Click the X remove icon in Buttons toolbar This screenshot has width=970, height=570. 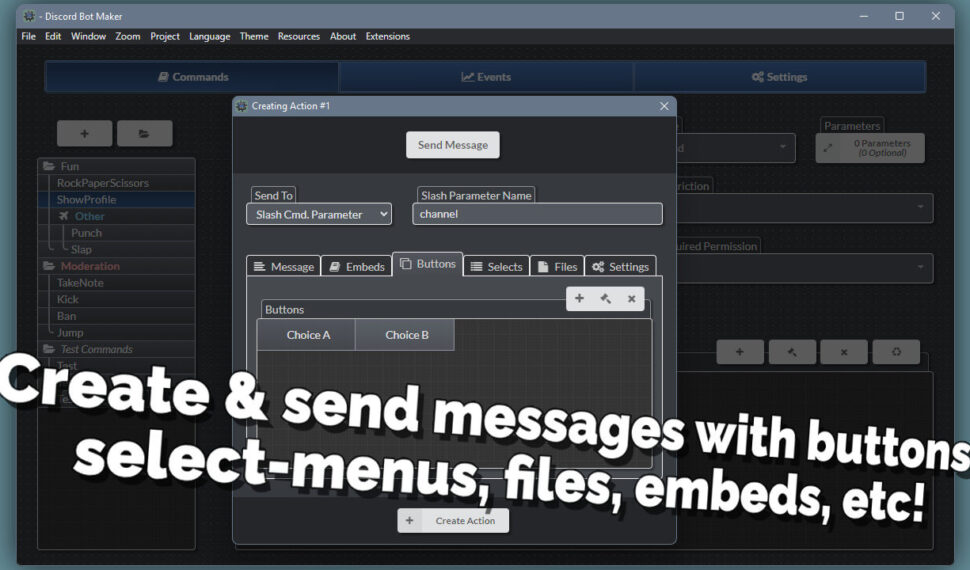(631, 298)
